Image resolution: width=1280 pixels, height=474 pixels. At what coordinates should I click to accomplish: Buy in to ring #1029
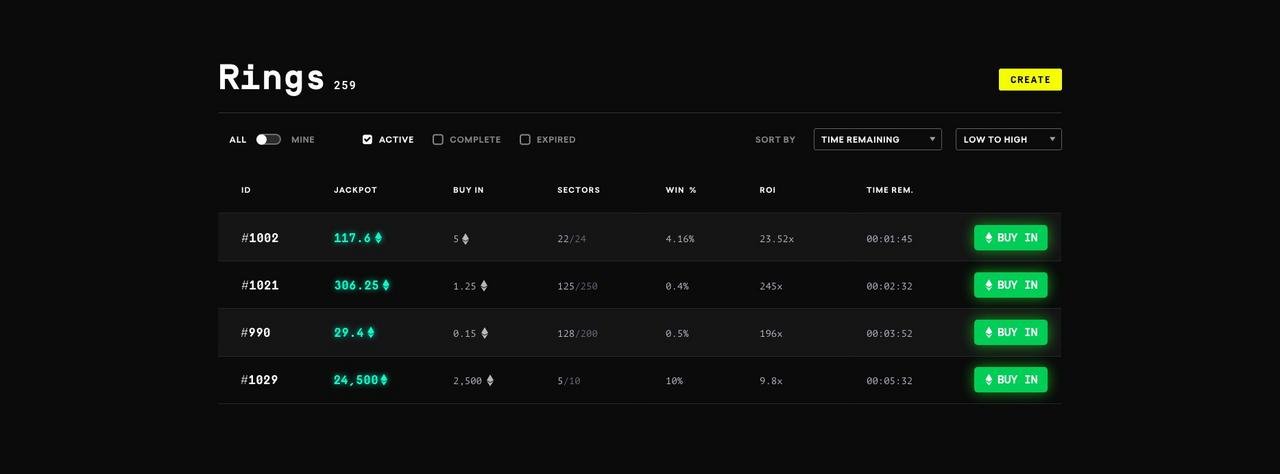[x=1010, y=380]
